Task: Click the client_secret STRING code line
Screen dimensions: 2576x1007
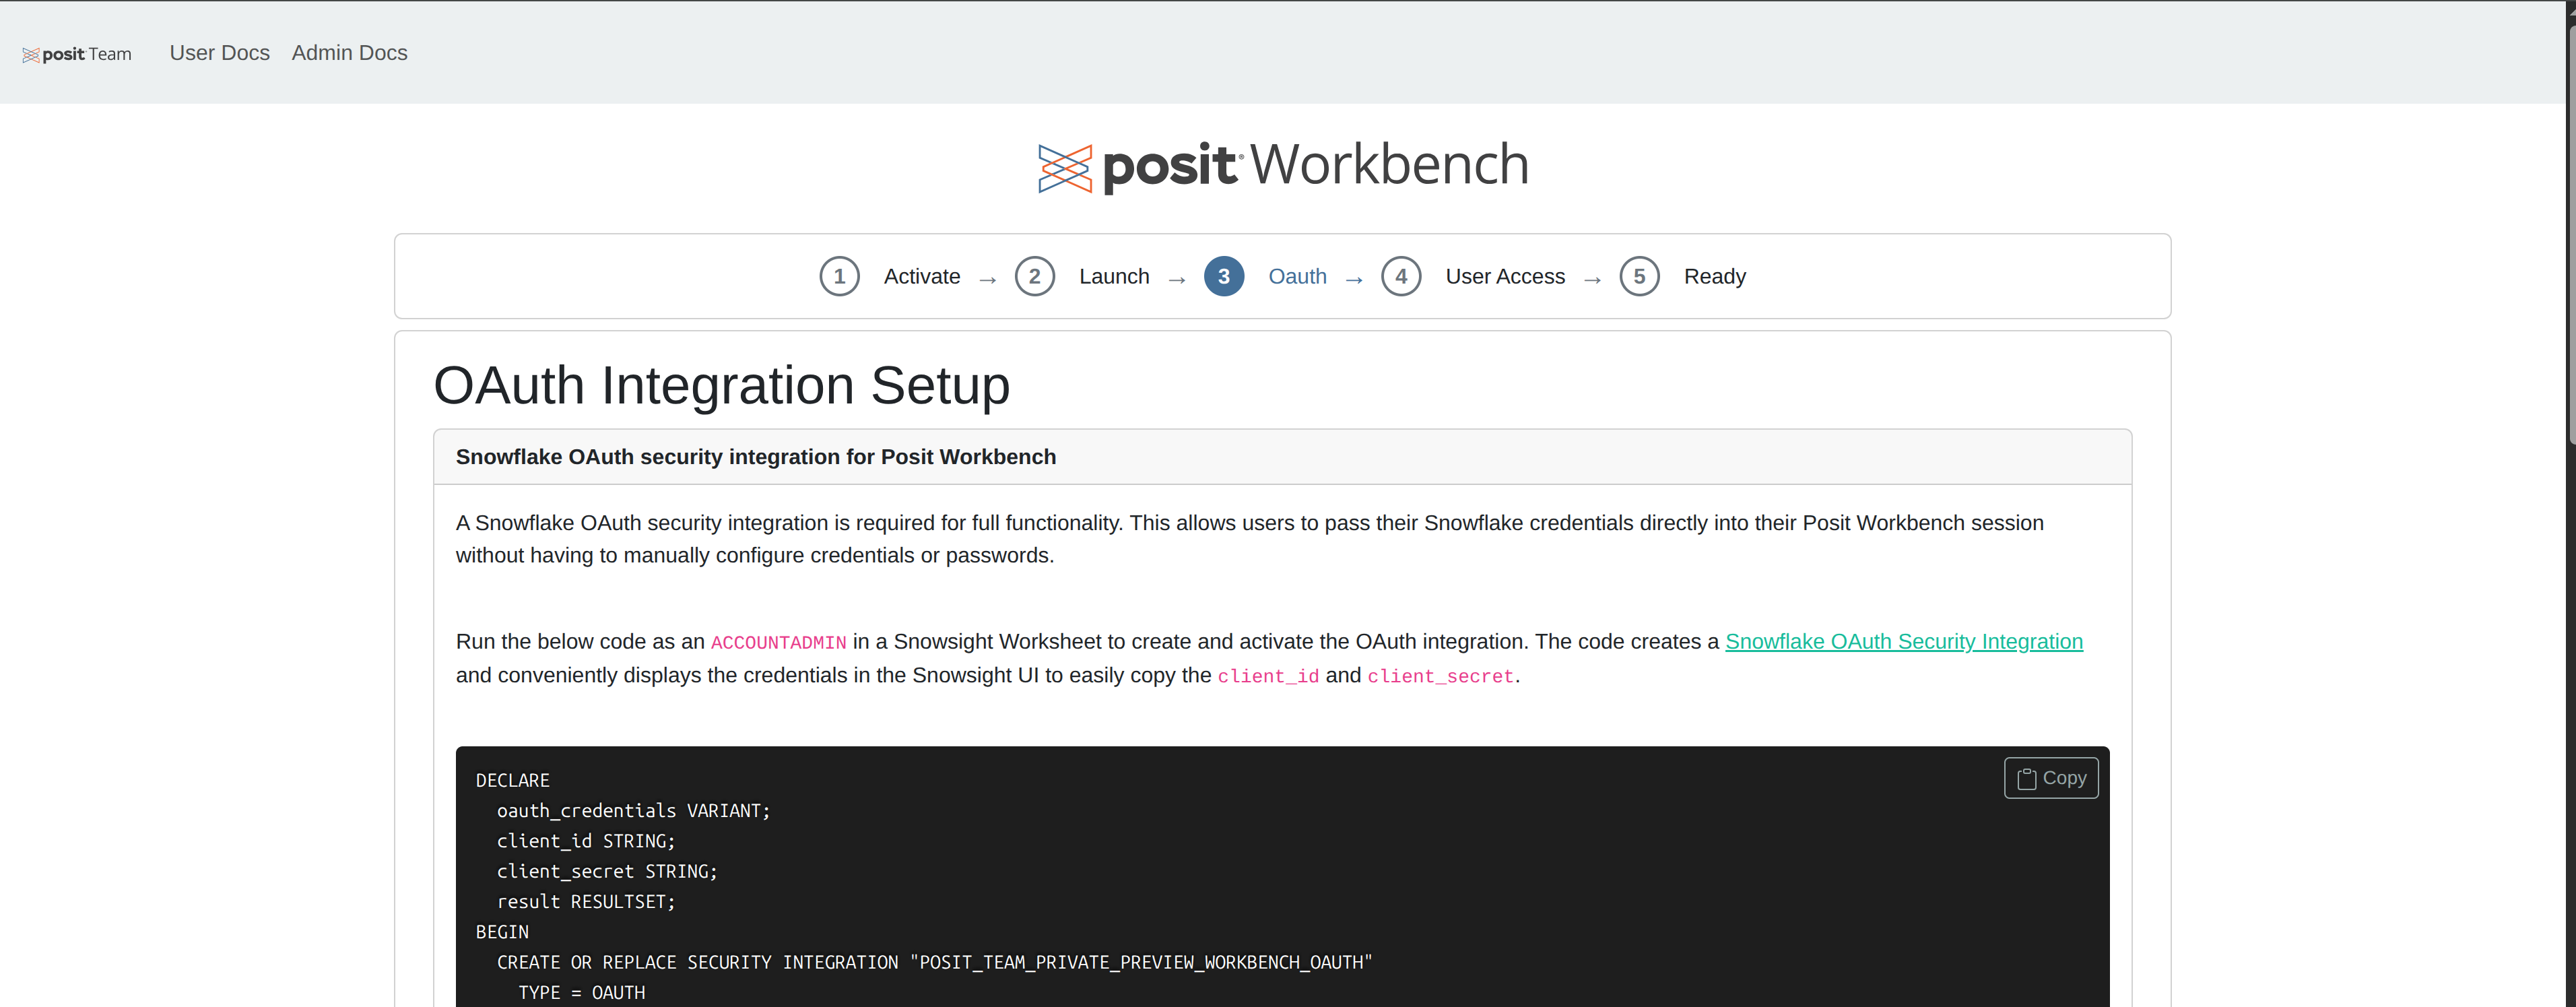Action: click(x=607, y=872)
